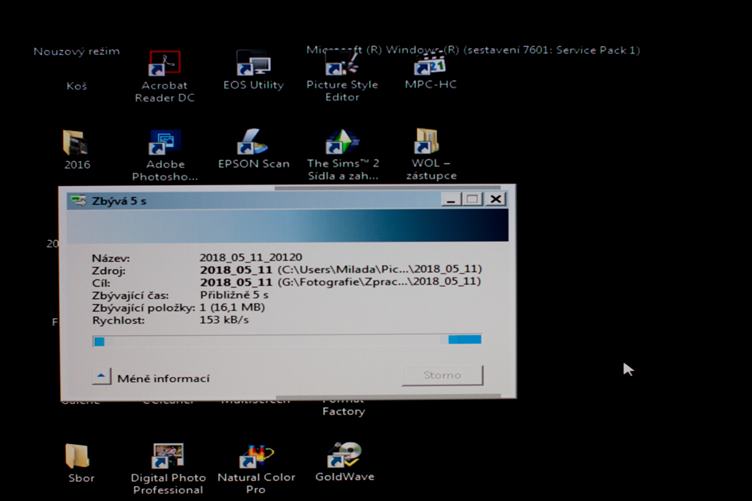Open the Sbor folder
This screenshot has width=752, height=501.
tap(80, 463)
